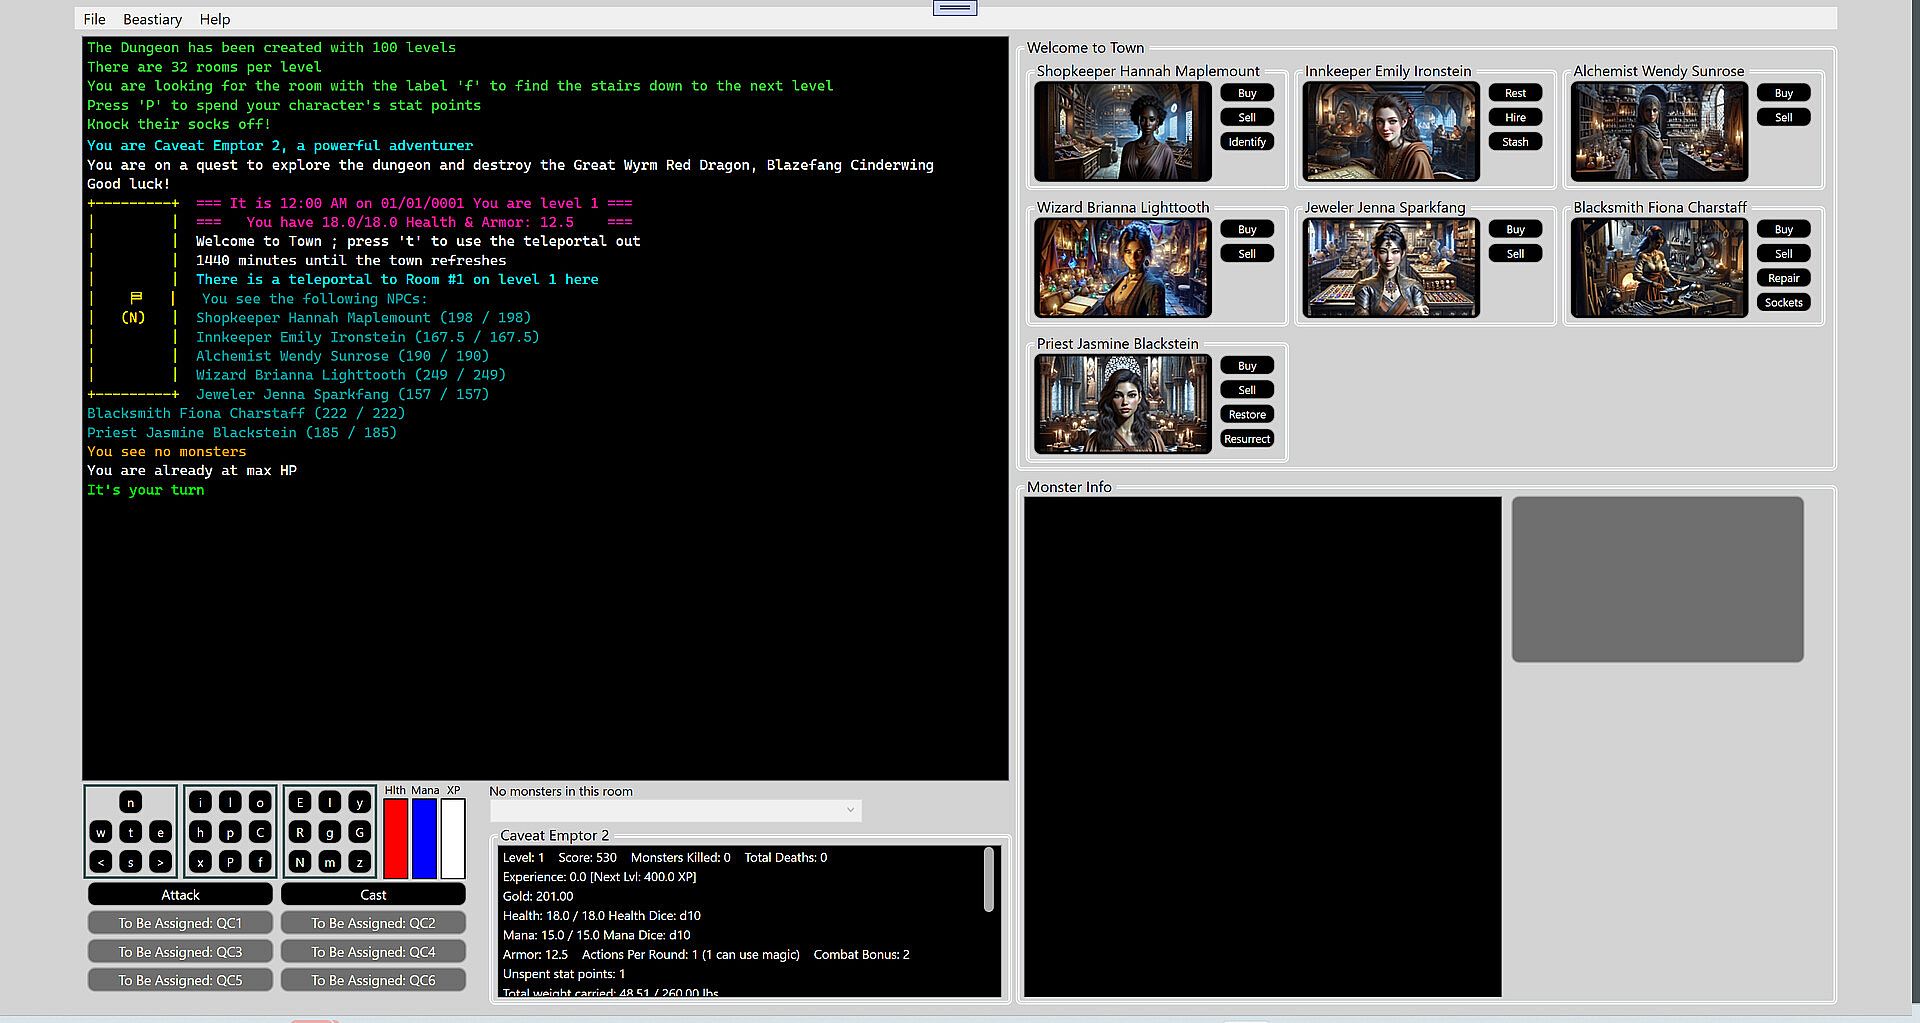Image resolution: width=1920 pixels, height=1023 pixels.
Task: Open the Beastiary menu
Action: (x=152, y=19)
